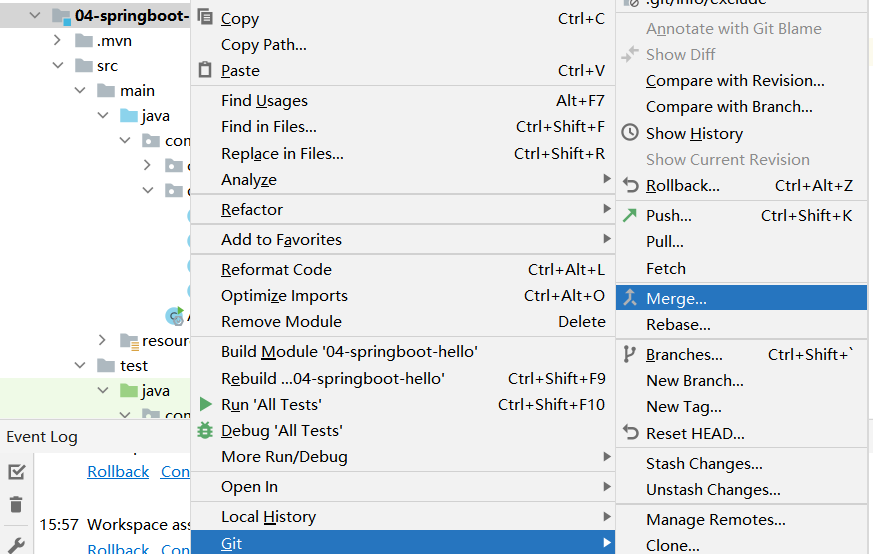The width and height of the screenshot is (873, 554).
Task: Collapse the test java folder chevron
Action: point(103,390)
